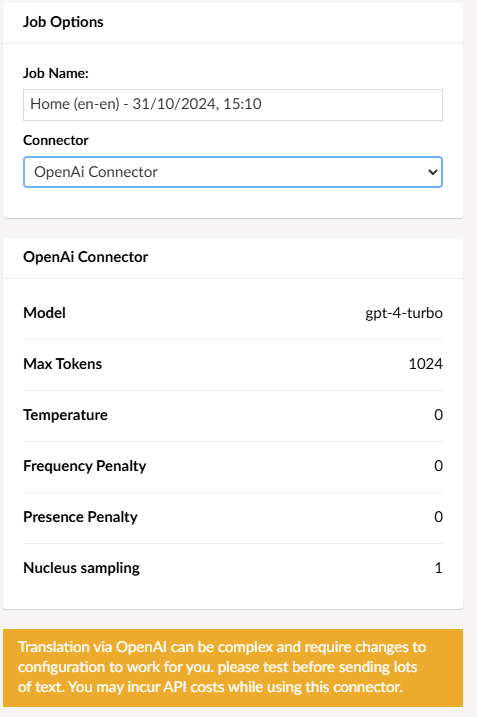Click the Temperature value 0

coord(438,415)
